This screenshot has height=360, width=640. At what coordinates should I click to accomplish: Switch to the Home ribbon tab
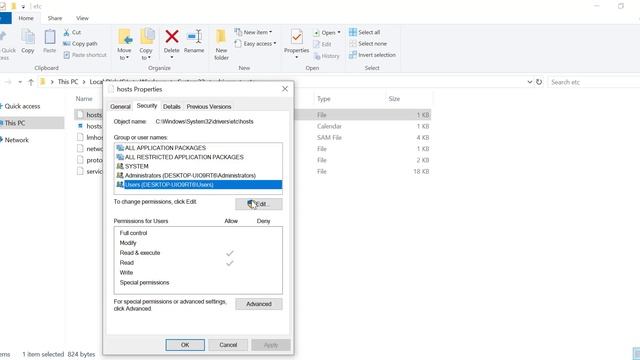click(x=26, y=18)
